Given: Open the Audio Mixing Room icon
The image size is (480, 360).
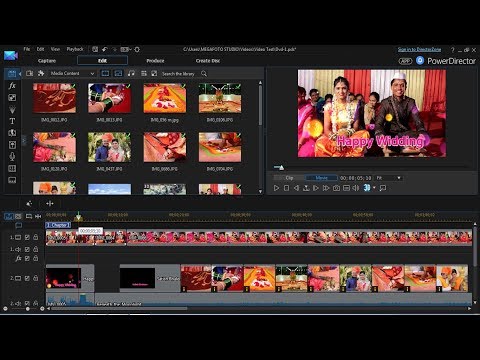Looking at the screenshot, I should point(12,145).
